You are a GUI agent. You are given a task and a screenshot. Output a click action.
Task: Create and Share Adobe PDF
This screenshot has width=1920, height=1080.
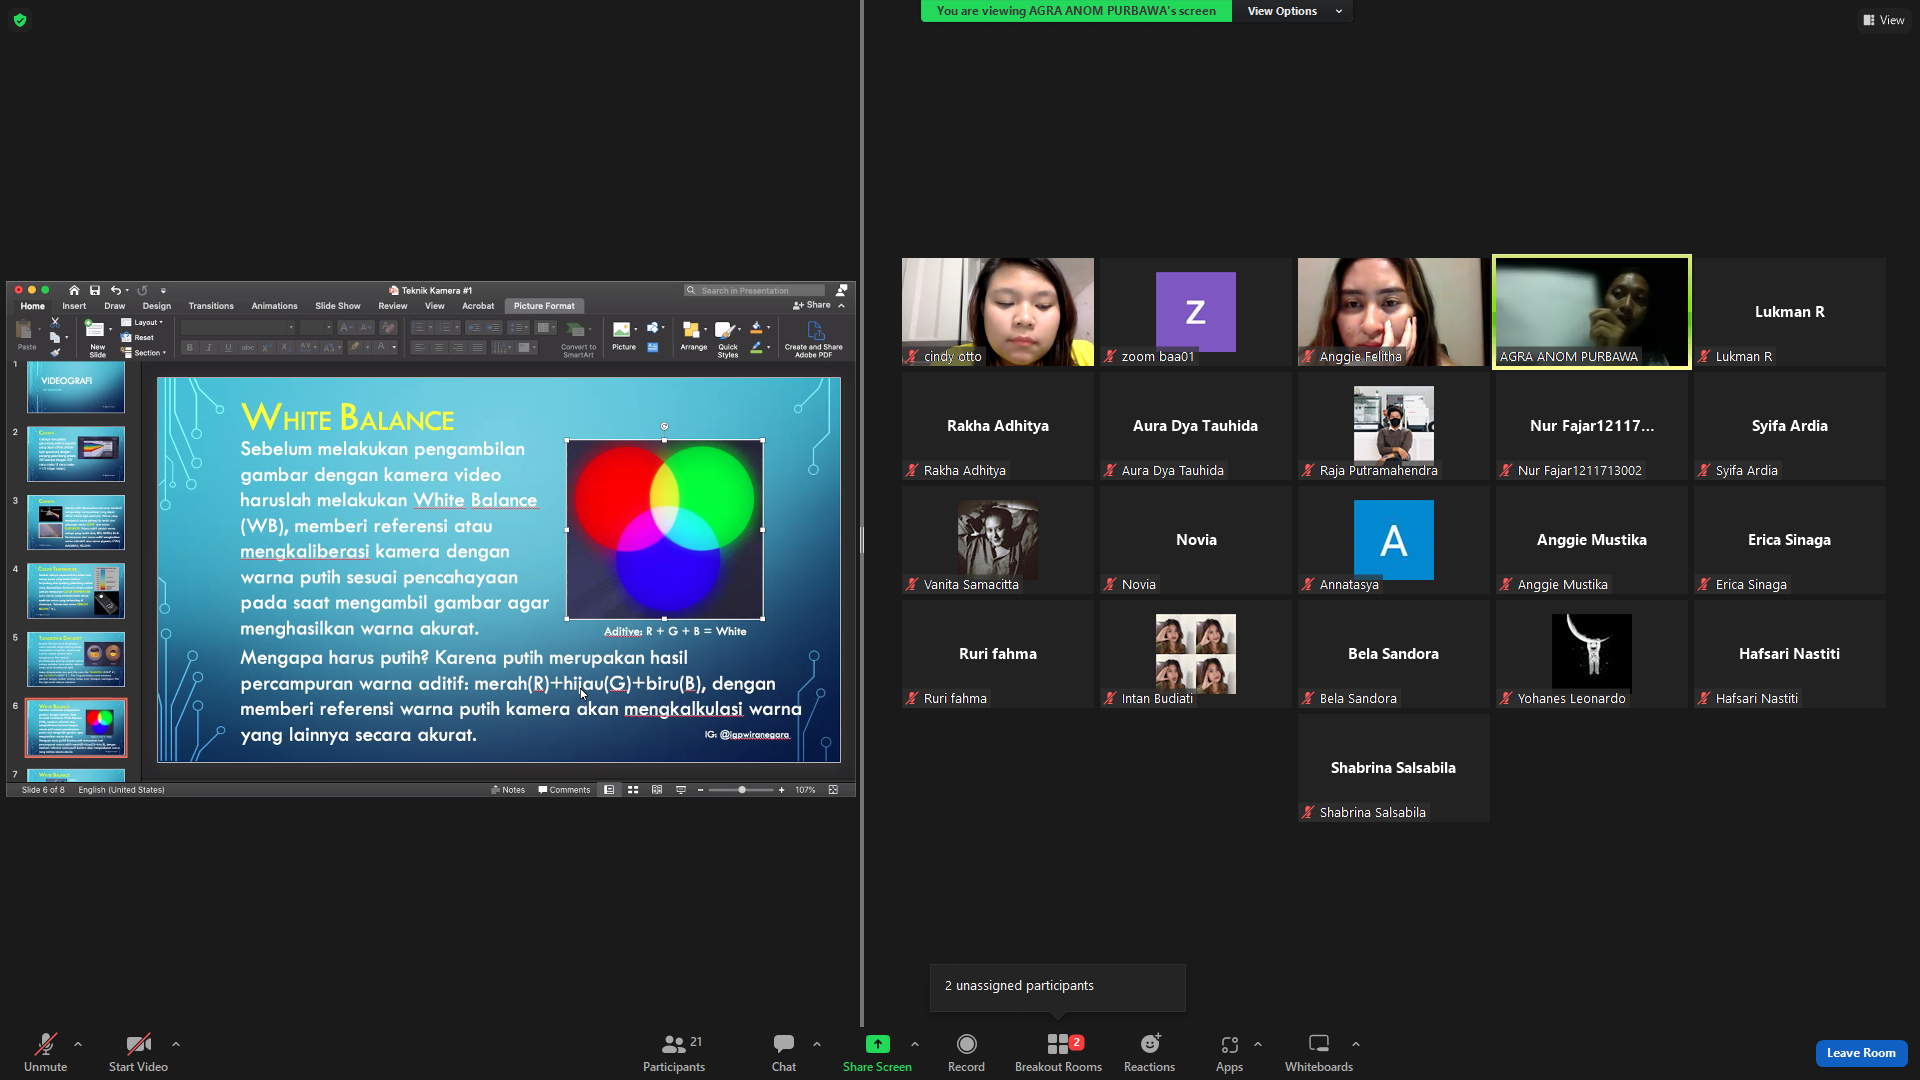click(x=814, y=339)
